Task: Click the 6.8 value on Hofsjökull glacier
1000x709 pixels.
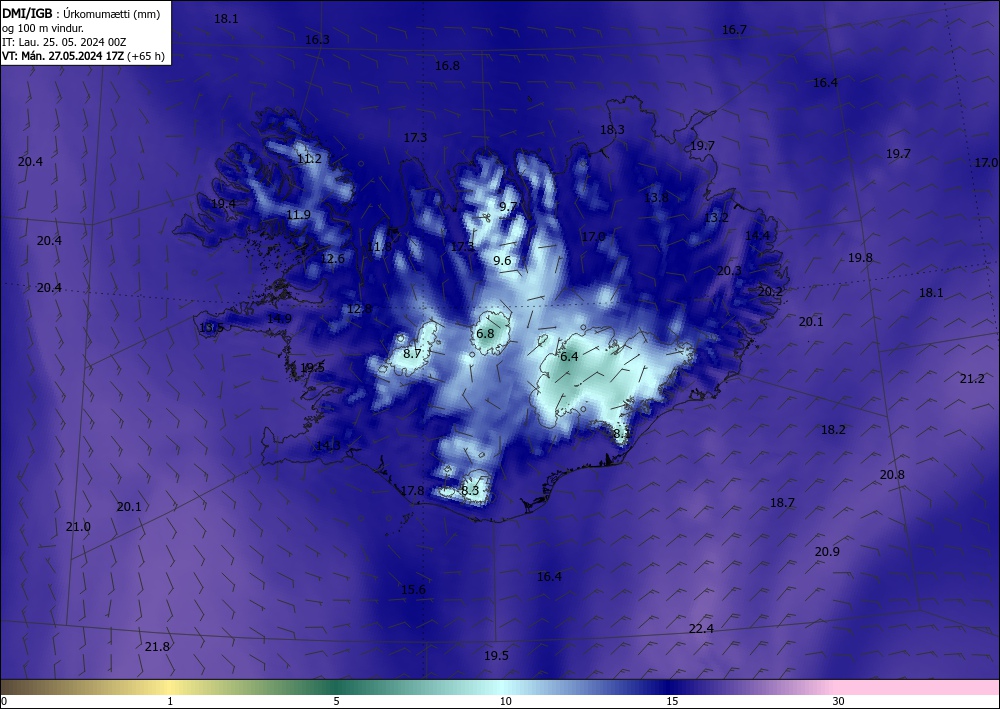Action: click(x=485, y=334)
